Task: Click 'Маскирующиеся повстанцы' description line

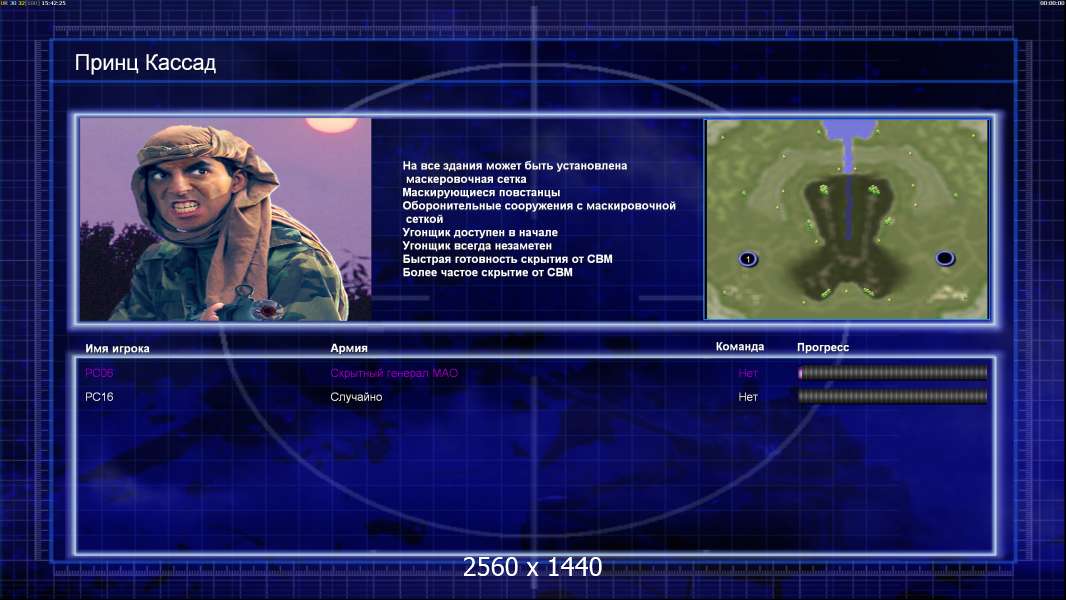Action: pos(481,192)
